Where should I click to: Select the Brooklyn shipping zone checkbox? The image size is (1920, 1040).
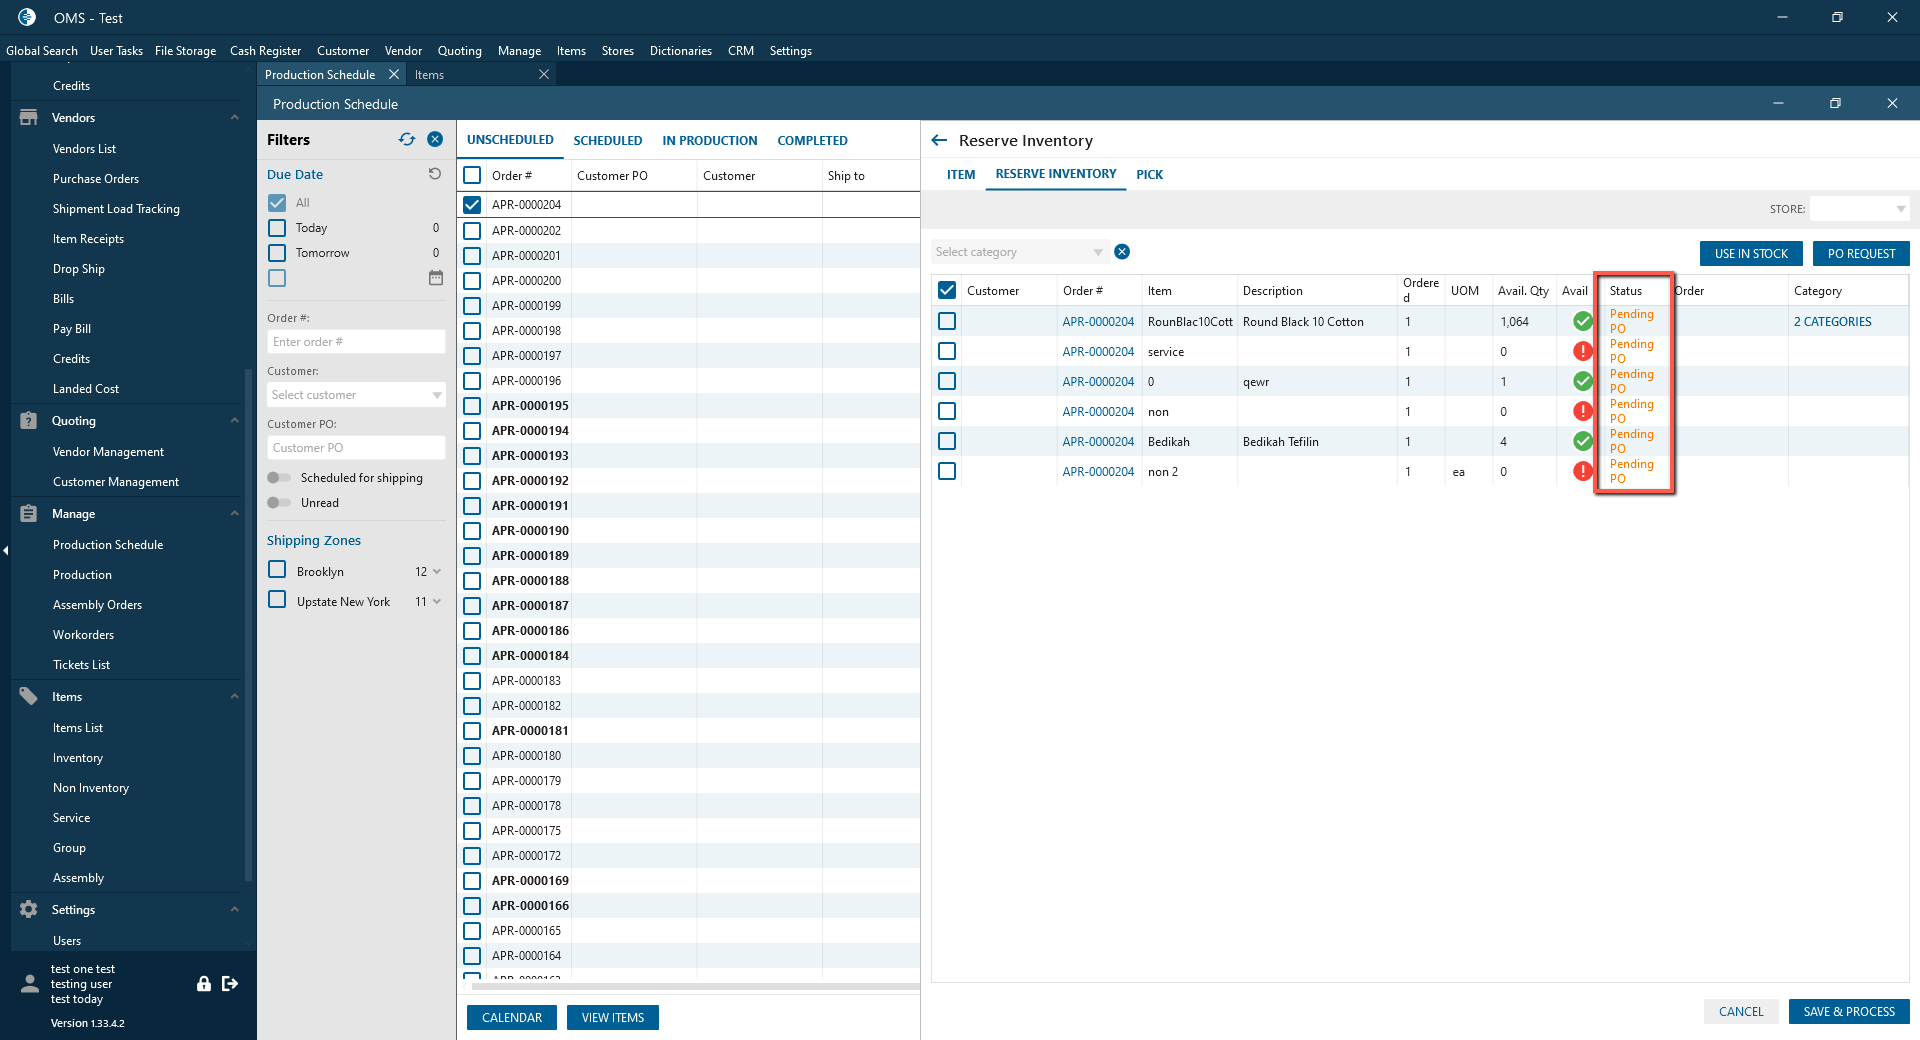pyautogui.click(x=277, y=570)
